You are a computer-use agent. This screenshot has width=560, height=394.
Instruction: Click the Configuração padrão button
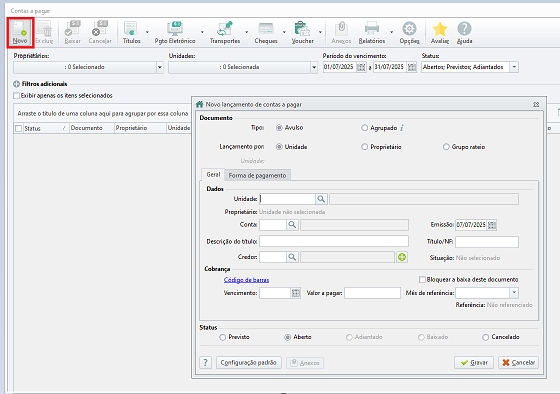(249, 363)
